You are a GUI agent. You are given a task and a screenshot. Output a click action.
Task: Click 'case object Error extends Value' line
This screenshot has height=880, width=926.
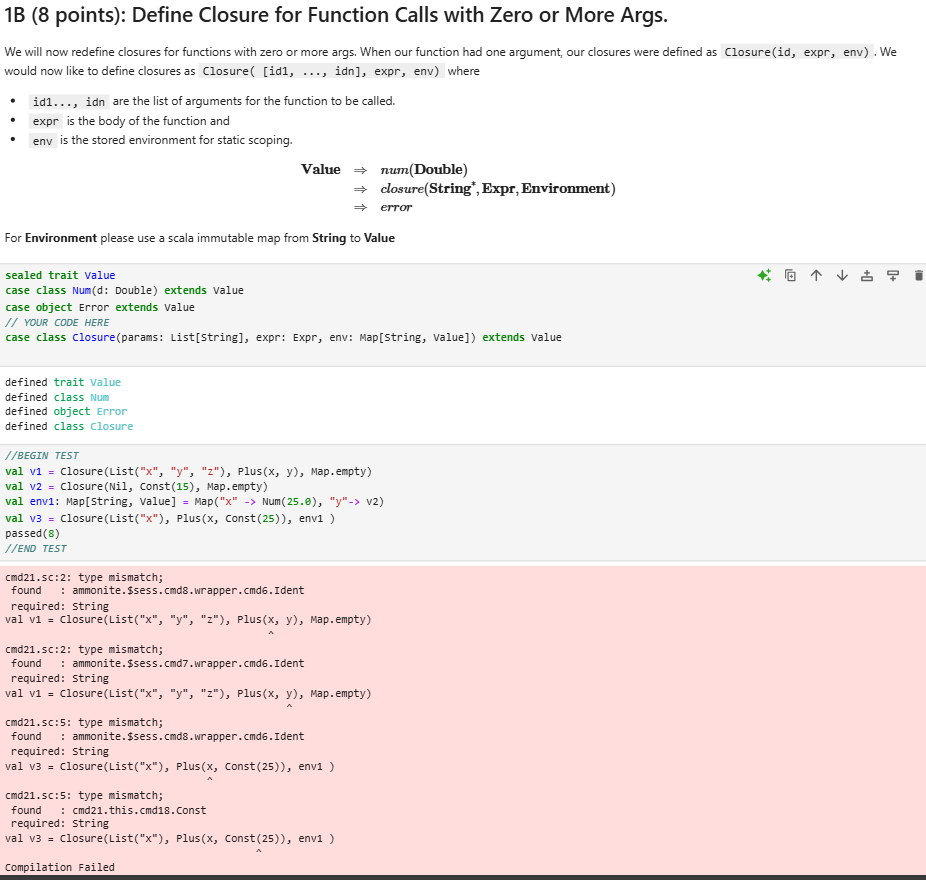click(100, 307)
